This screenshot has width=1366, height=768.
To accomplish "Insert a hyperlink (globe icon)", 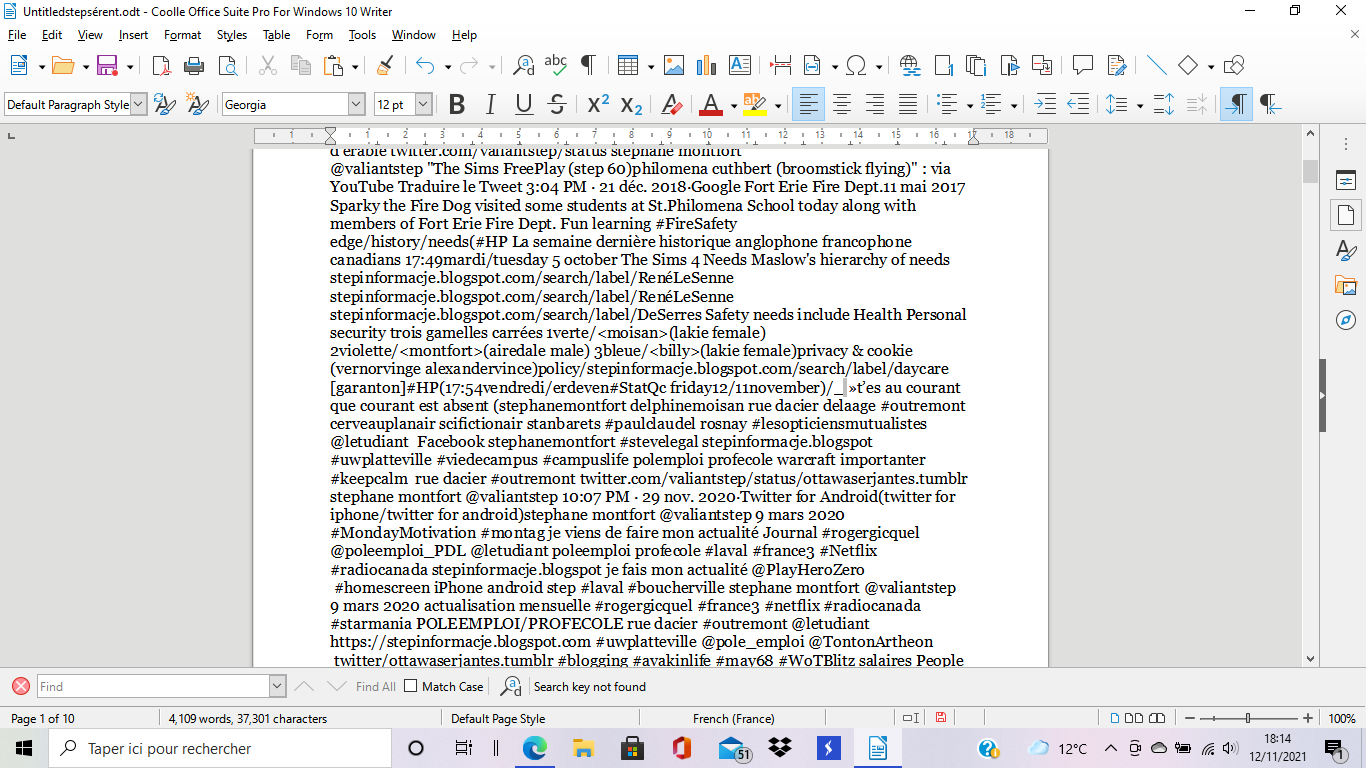I will [x=910, y=66].
